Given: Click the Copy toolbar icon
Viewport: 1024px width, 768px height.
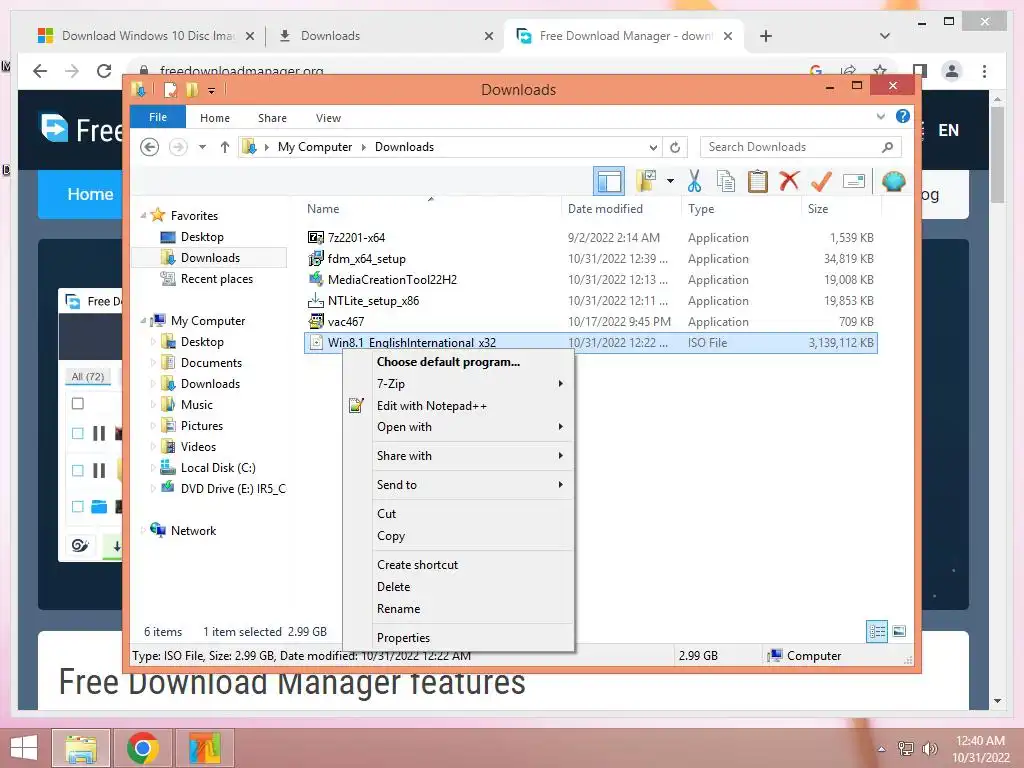Looking at the screenshot, I should [726, 181].
